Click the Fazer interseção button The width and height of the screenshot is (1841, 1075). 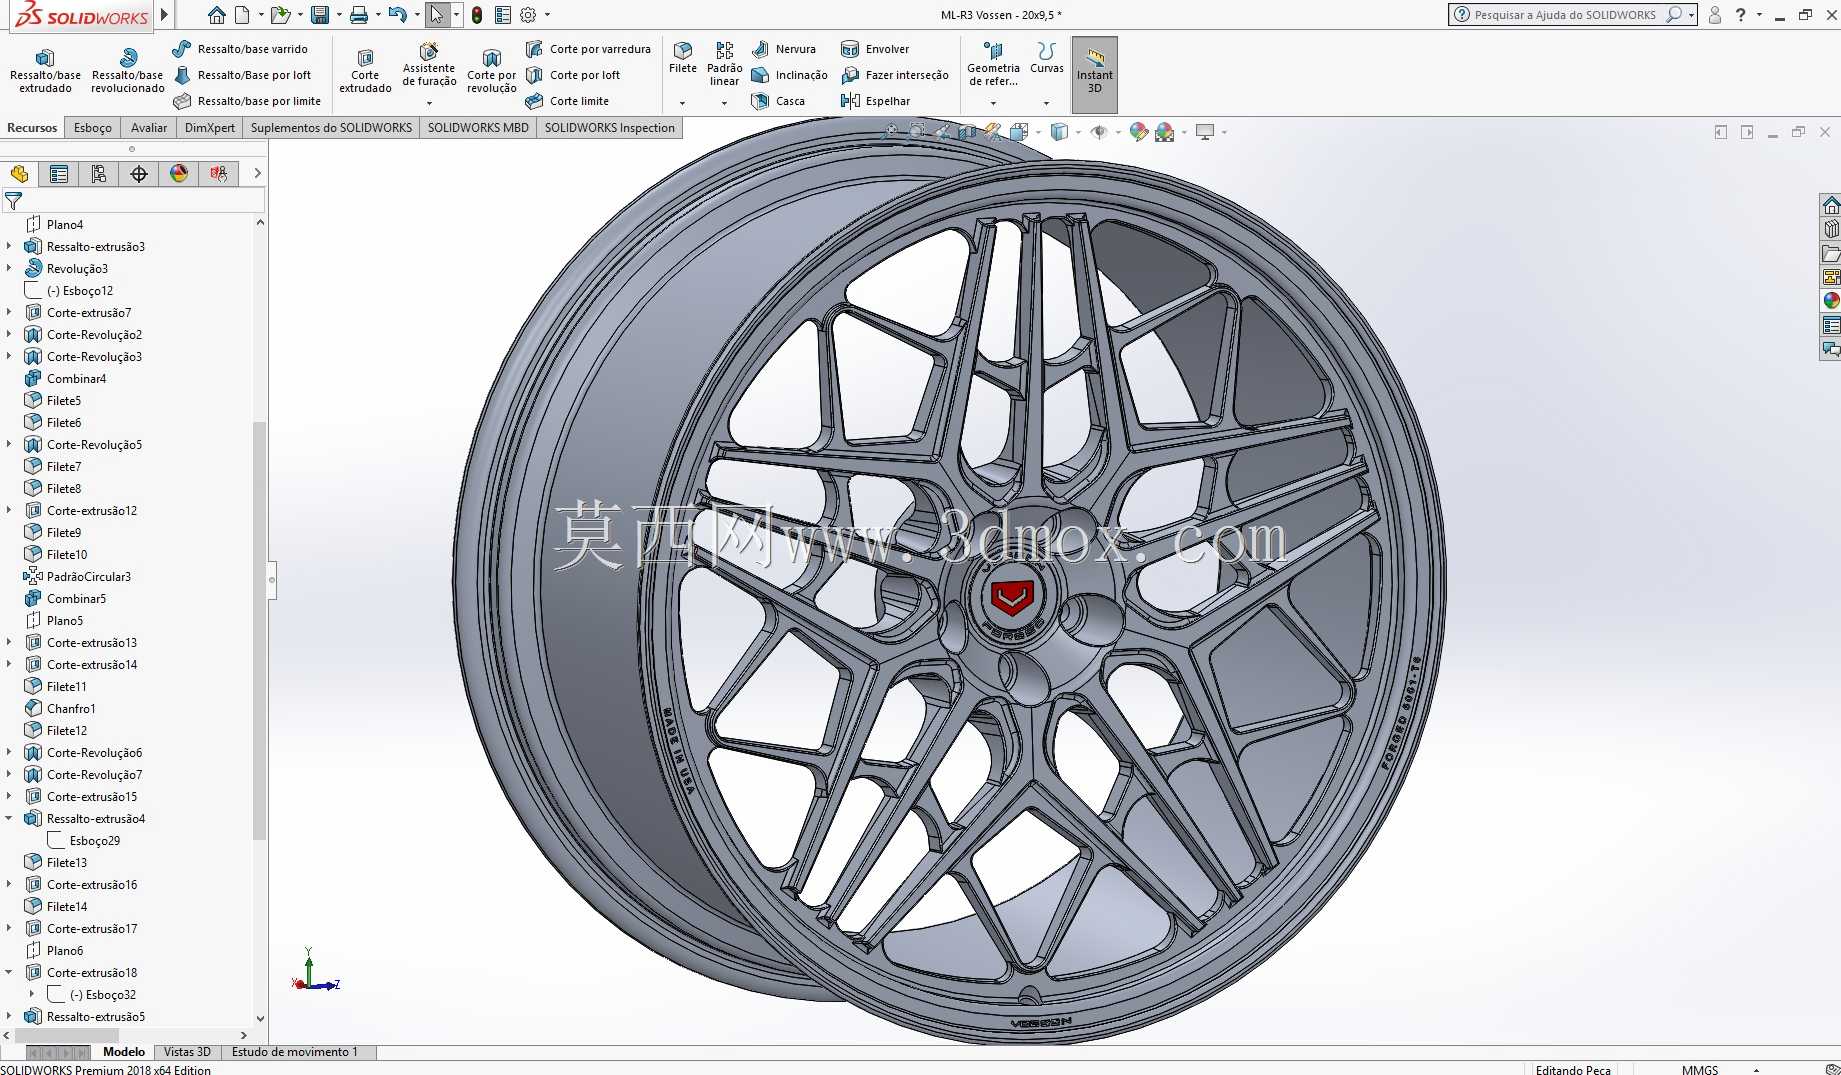[895, 75]
